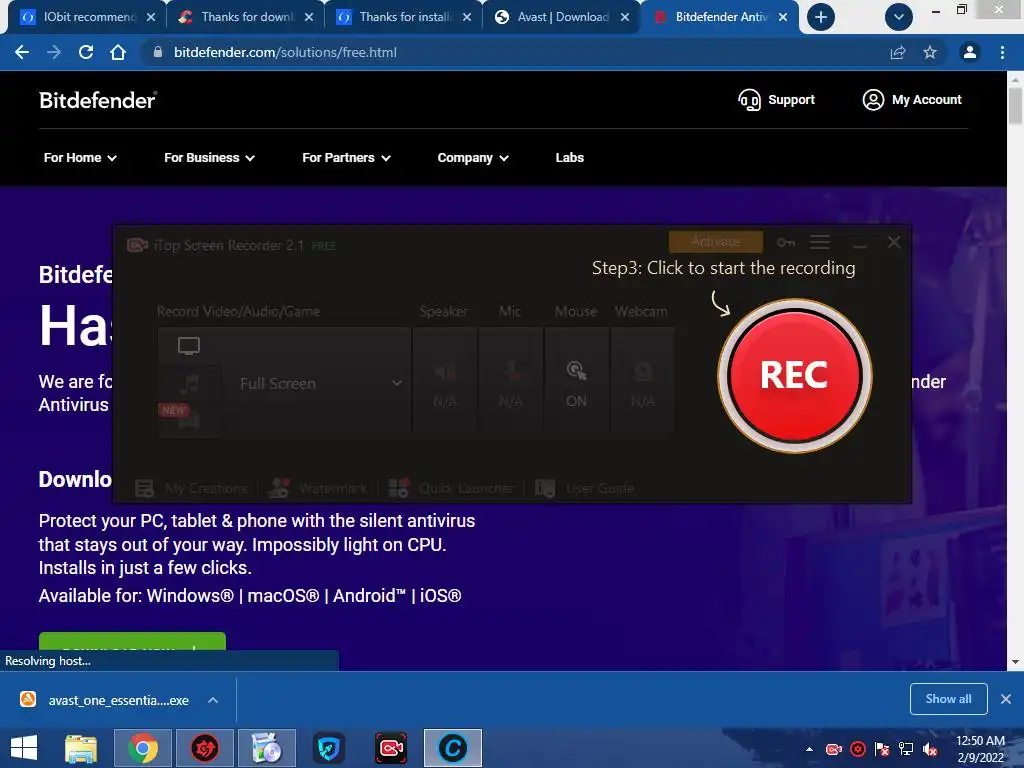Share this page via share icon

[x=898, y=52]
